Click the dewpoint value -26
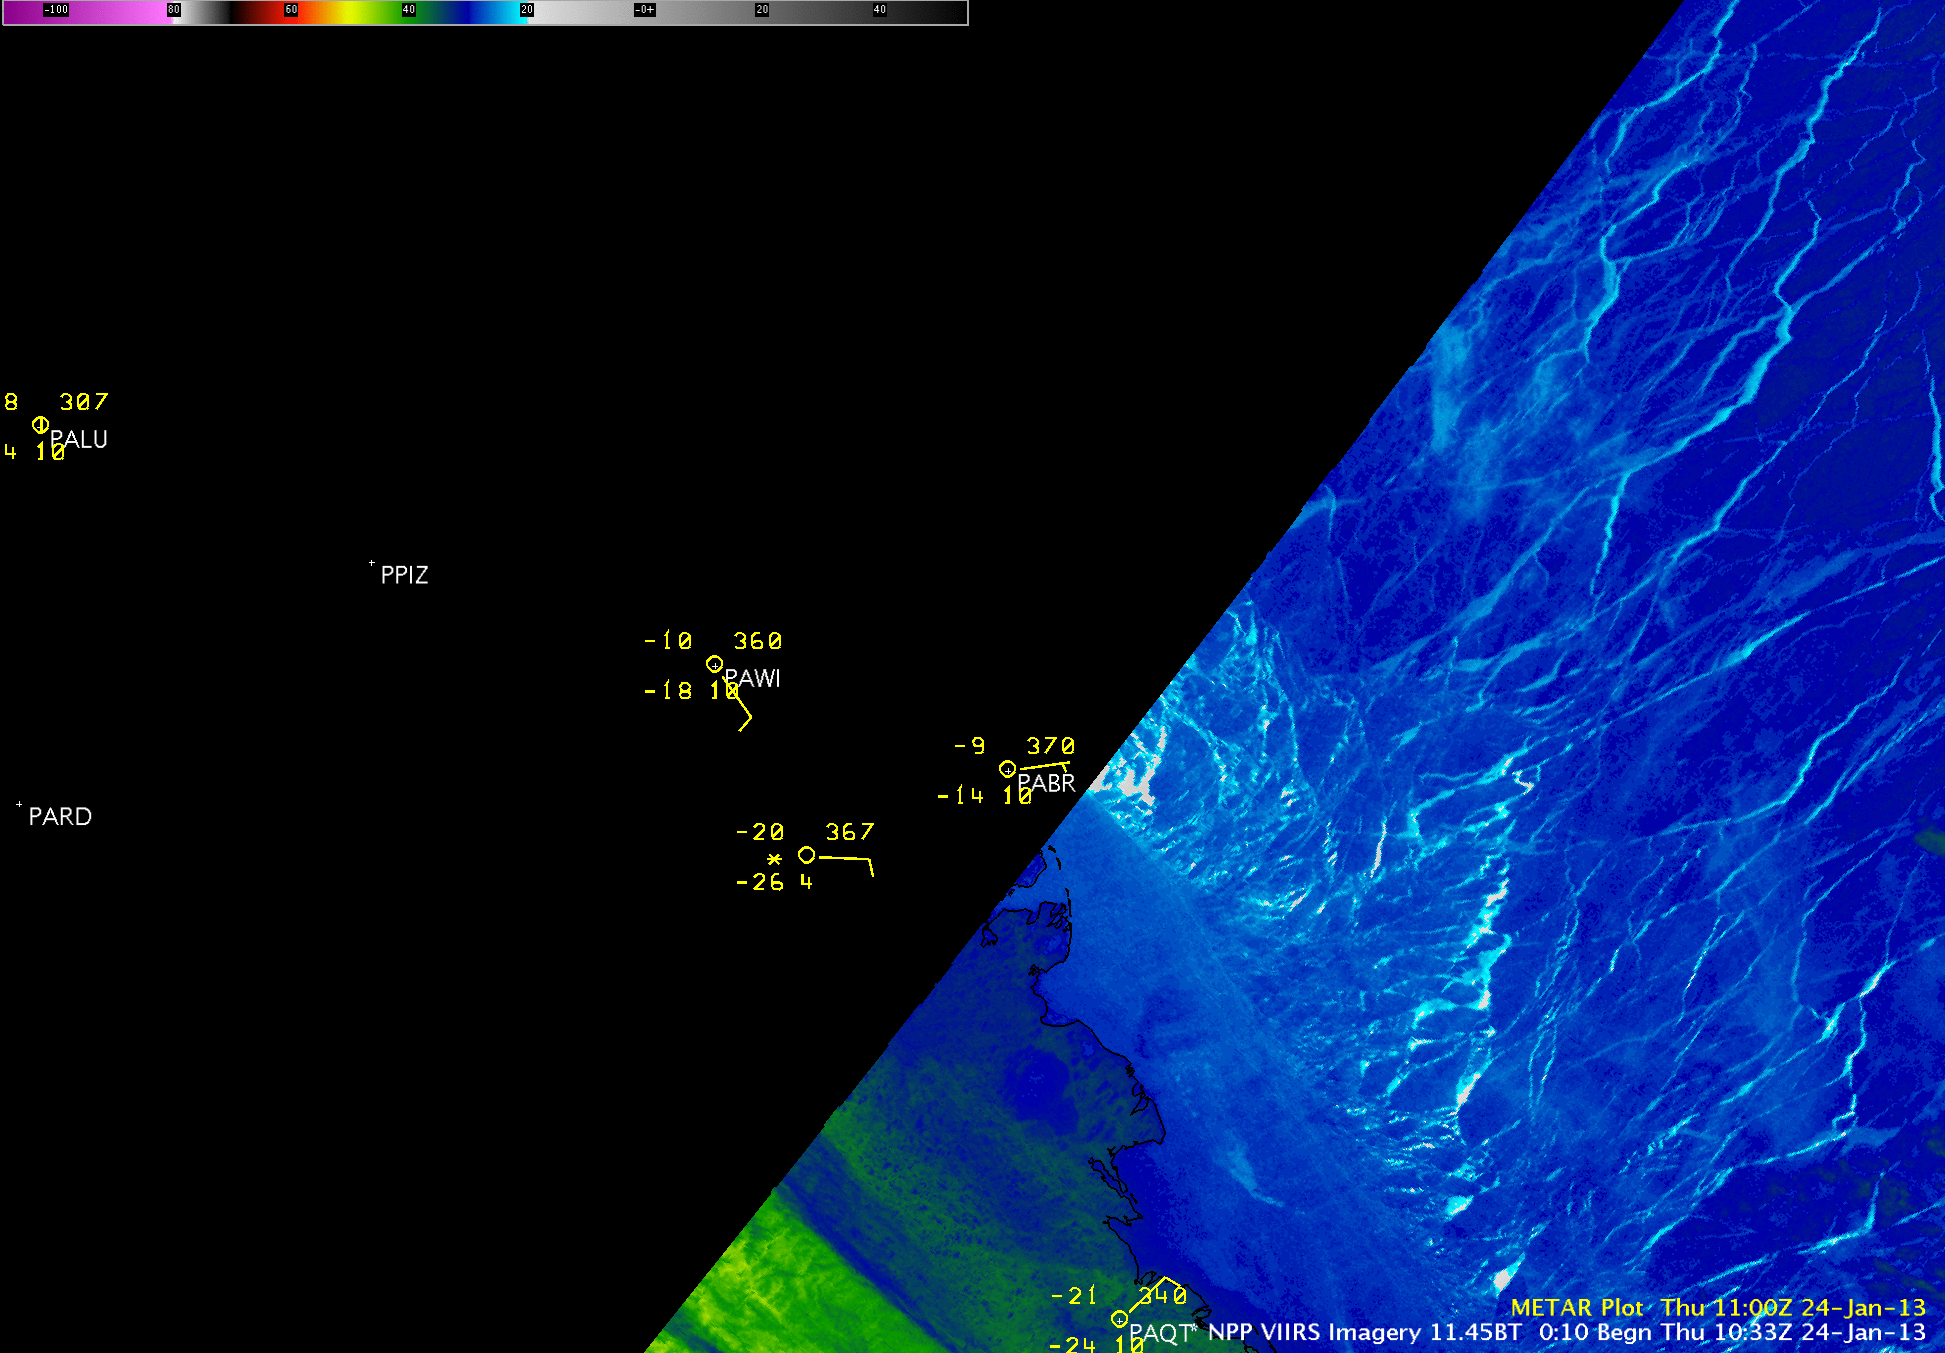1945x1353 pixels. [x=760, y=882]
